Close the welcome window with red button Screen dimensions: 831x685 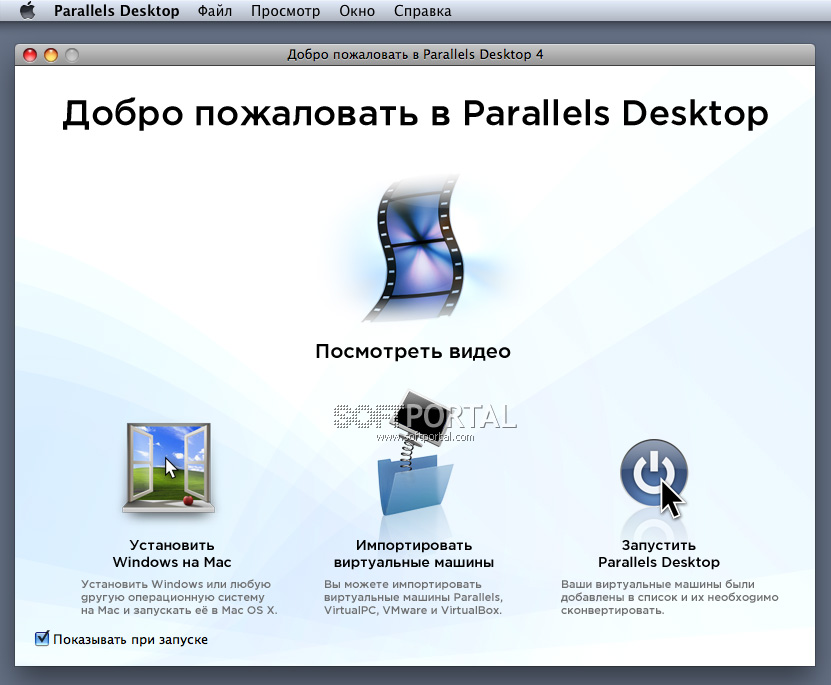point(30,55)
